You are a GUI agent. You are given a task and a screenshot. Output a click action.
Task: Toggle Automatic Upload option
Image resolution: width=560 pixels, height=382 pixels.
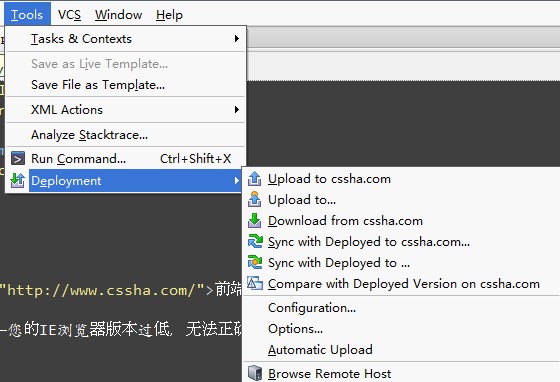[x=320, y=350]
